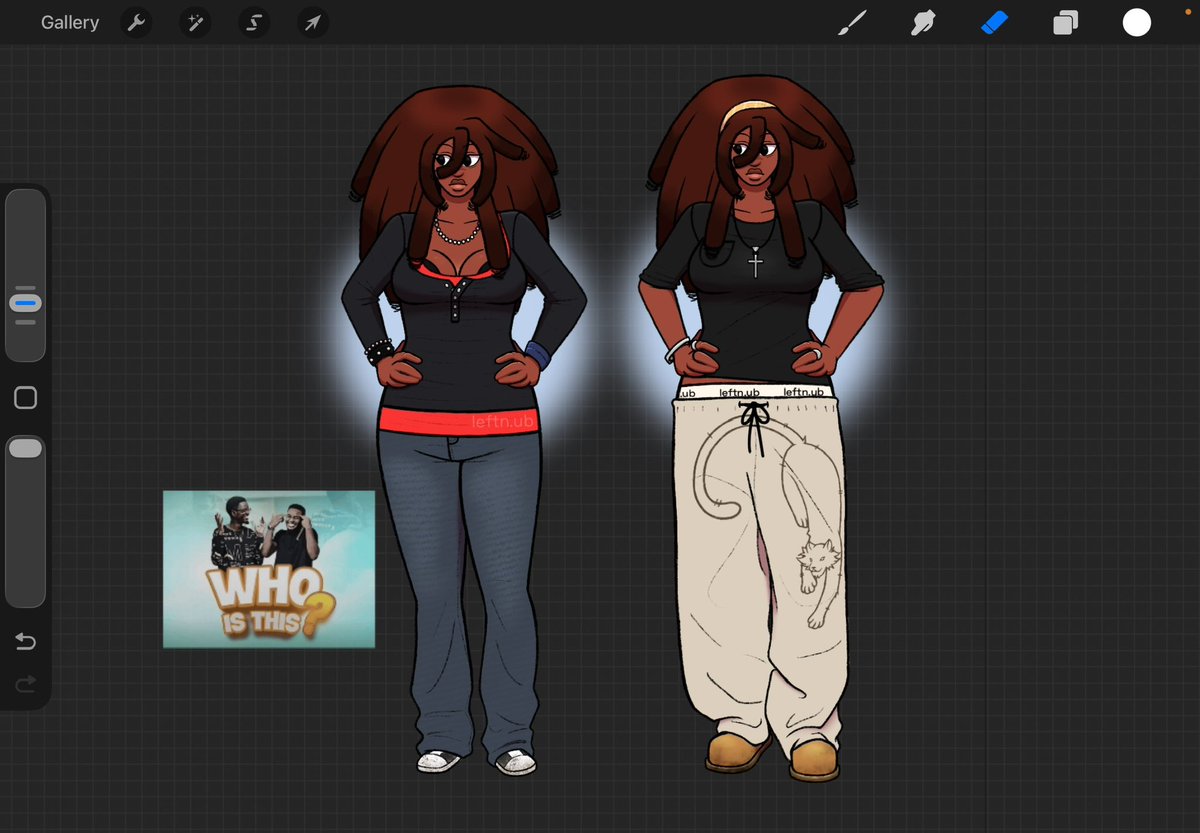Select the Smudge tool
This screenshot has width=1200, height=833.
[x=923, y=23]
